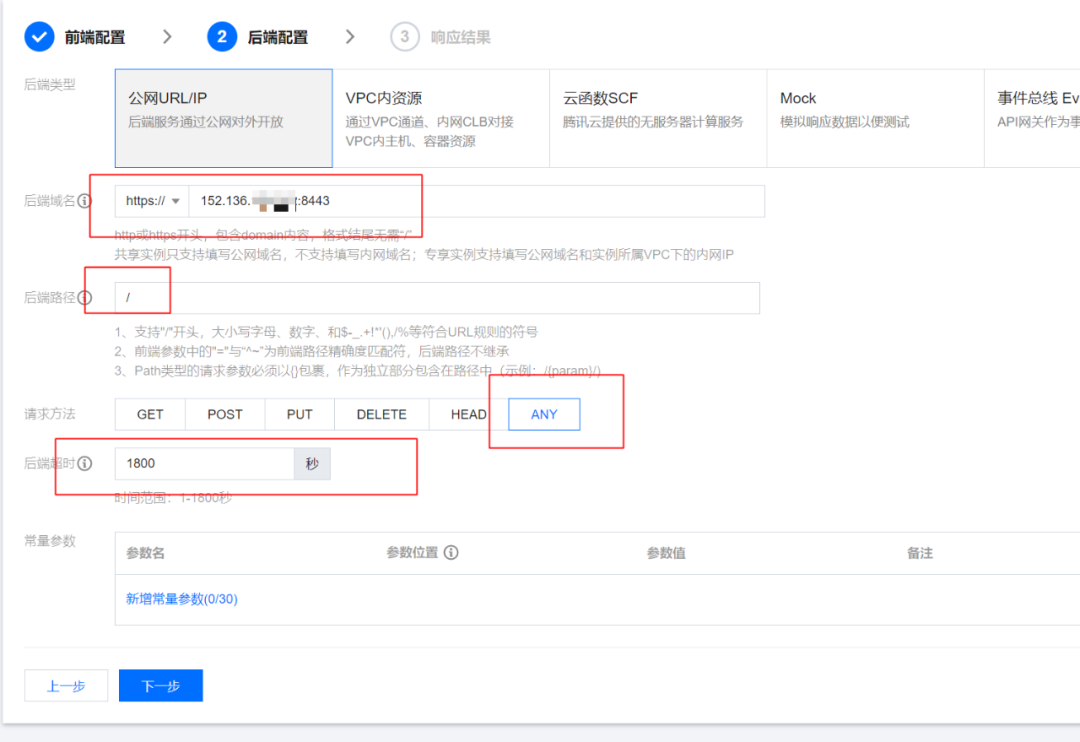This screenshot has height=742, width=1080.
Task: Choose ANY request method
Action: coord(544,414)
